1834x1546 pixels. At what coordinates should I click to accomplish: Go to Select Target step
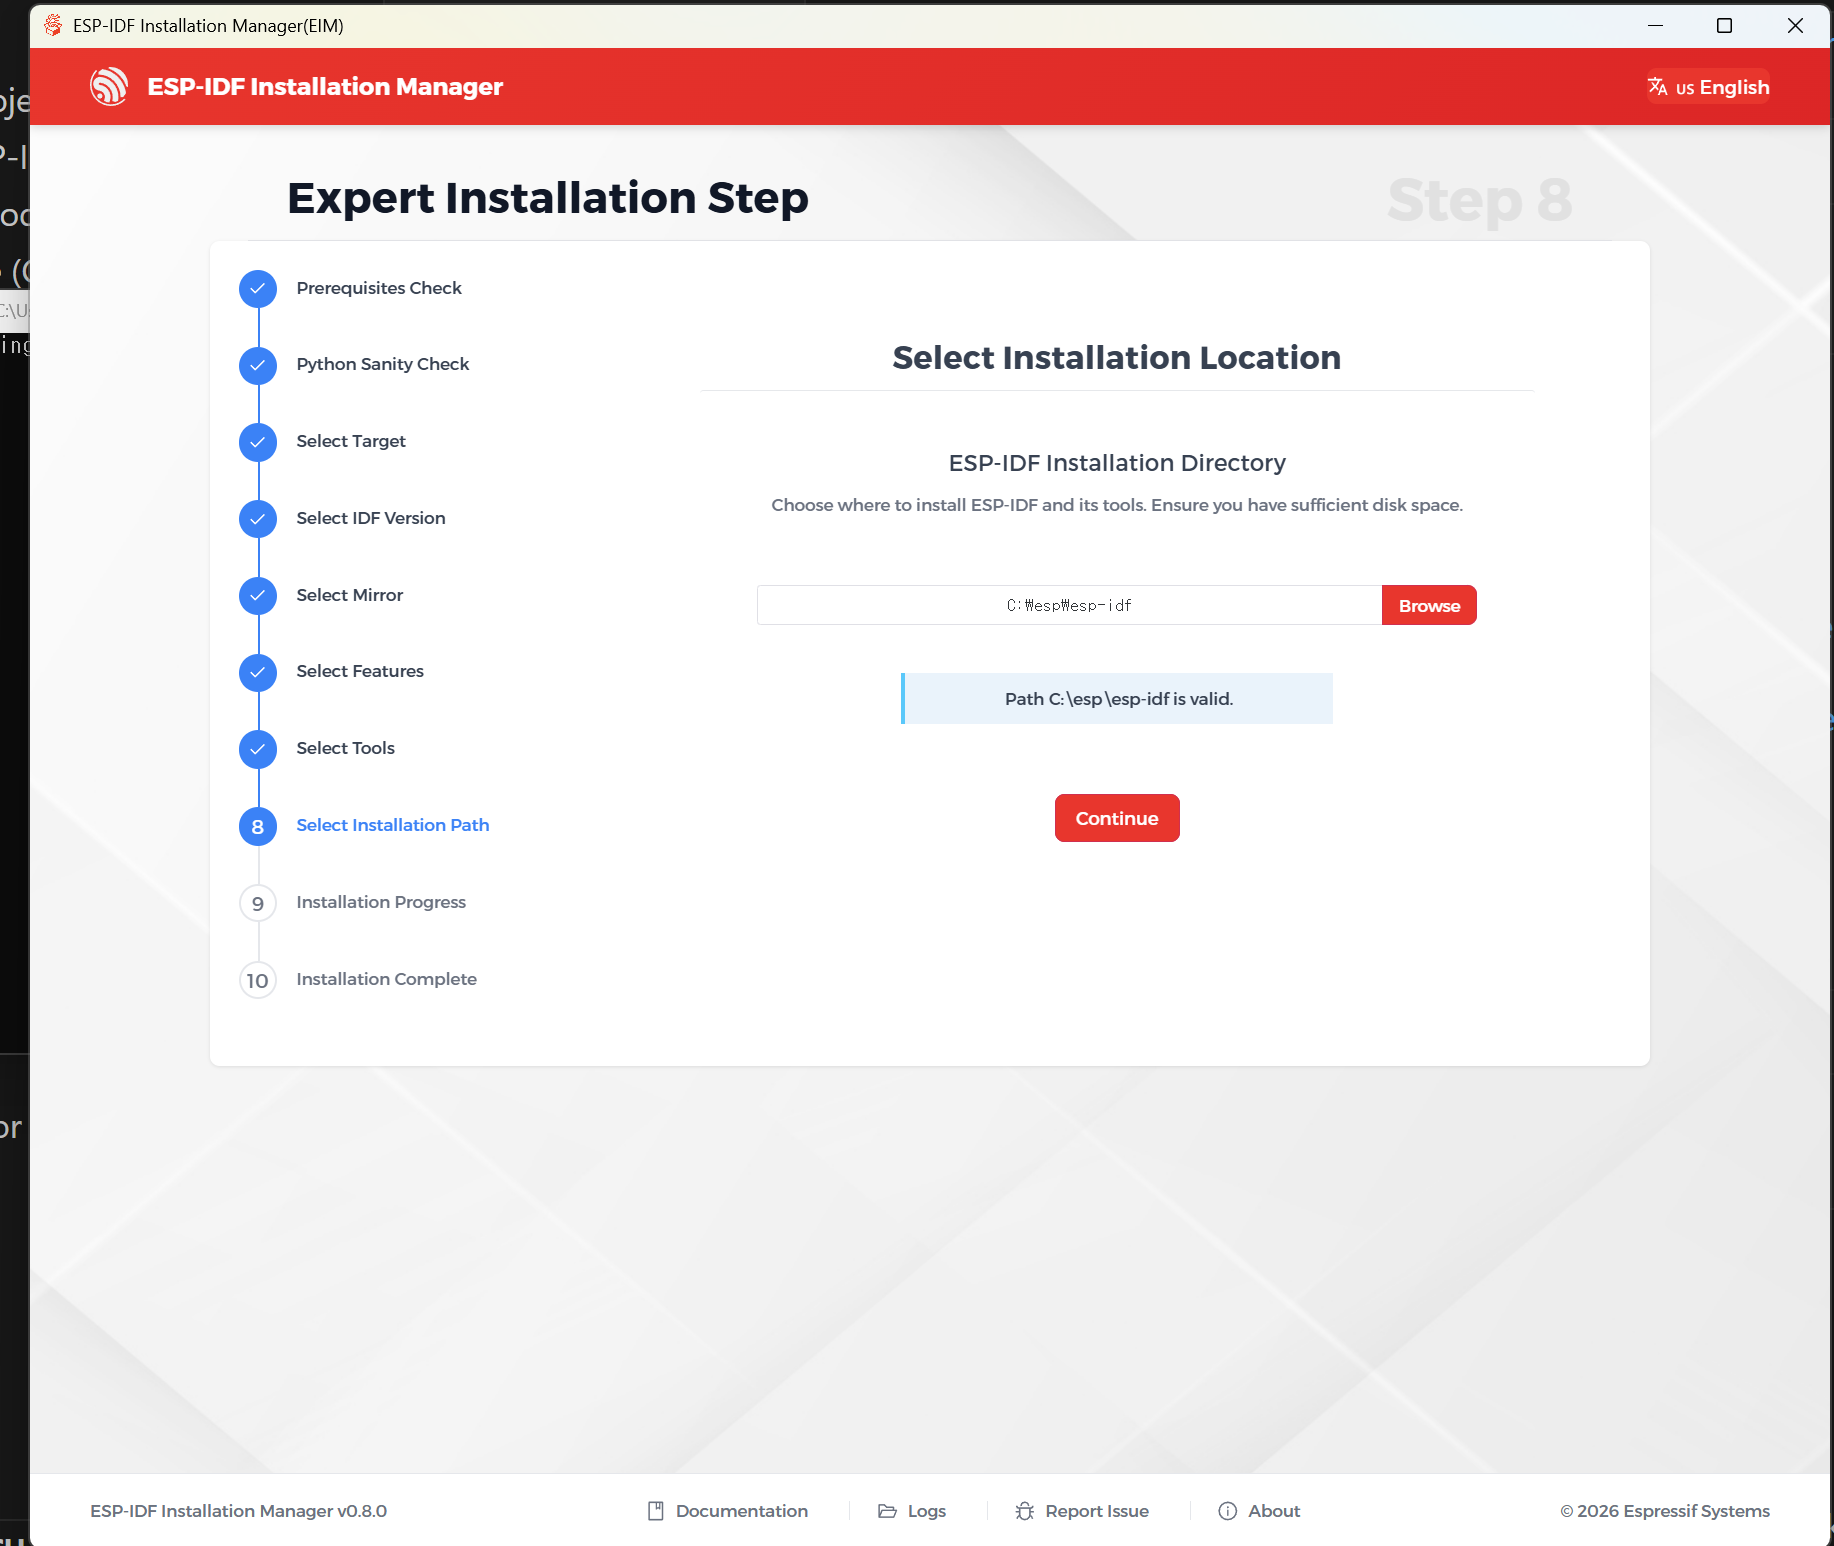click(x=351, y=441)
